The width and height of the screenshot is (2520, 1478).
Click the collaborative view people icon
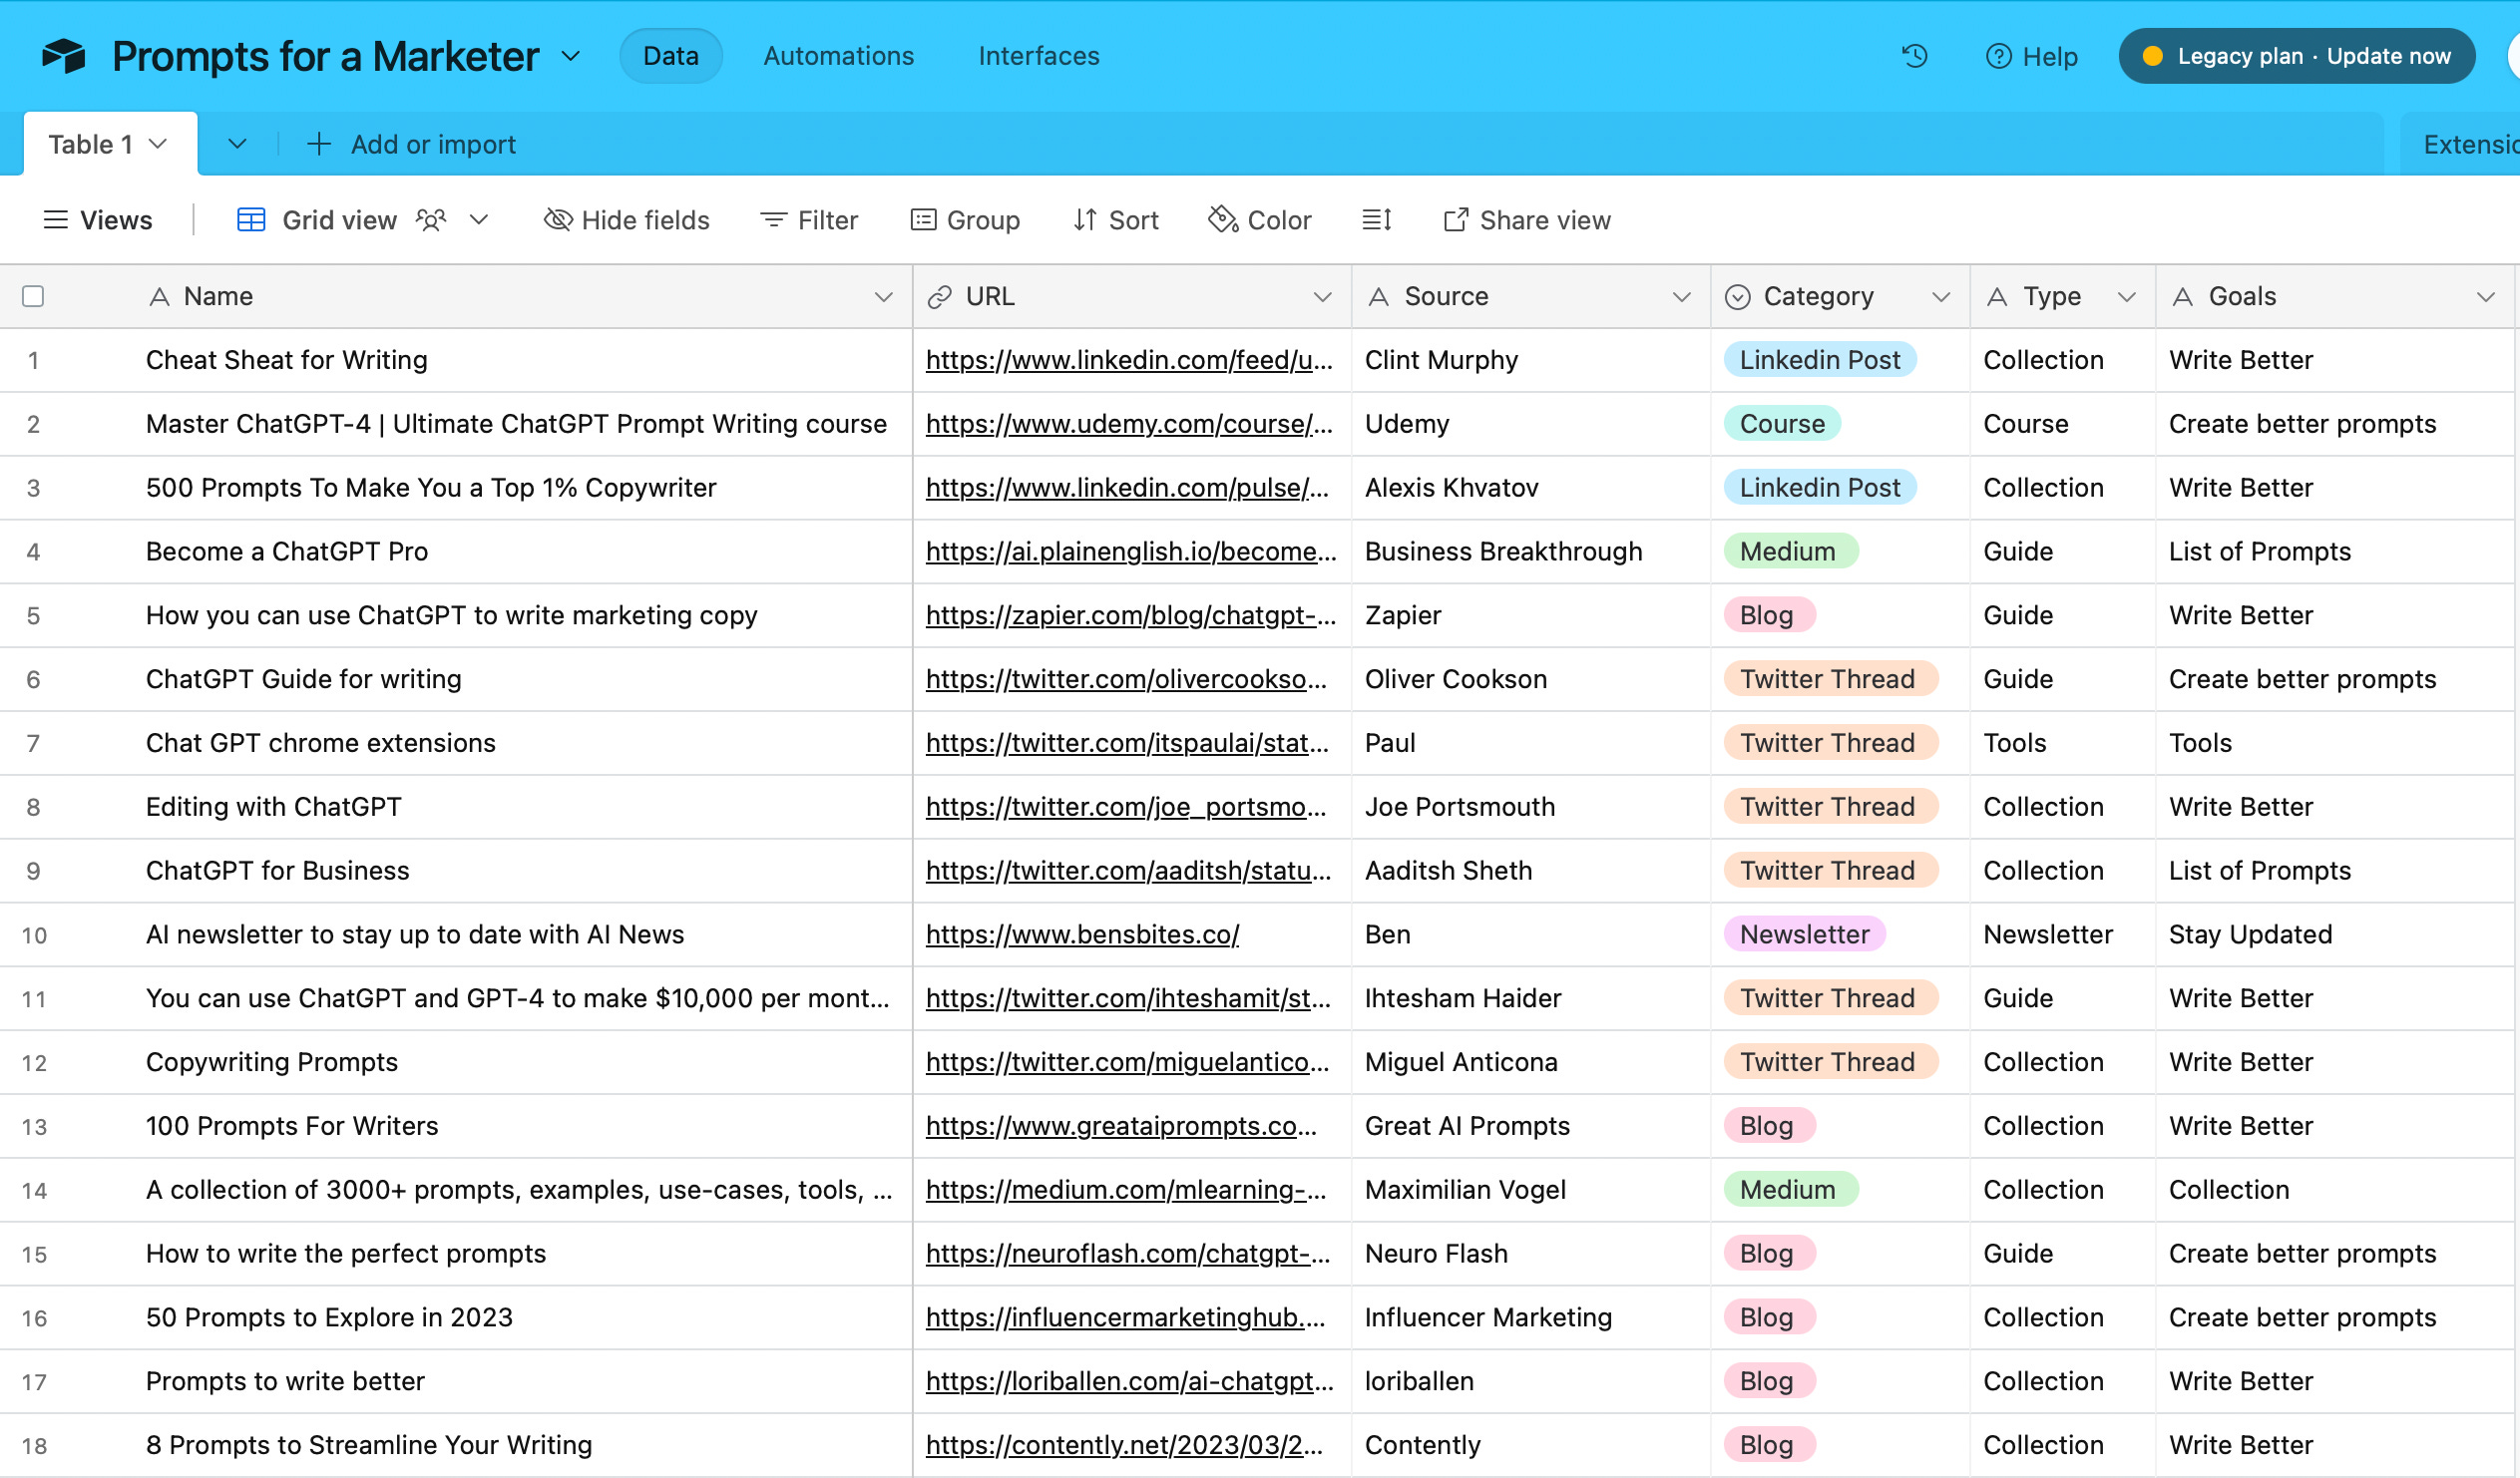coord(431,220)
